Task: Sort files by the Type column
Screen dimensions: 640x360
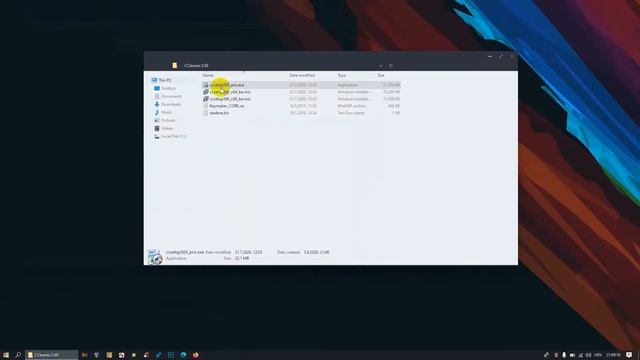Action: tap(342, 76)
